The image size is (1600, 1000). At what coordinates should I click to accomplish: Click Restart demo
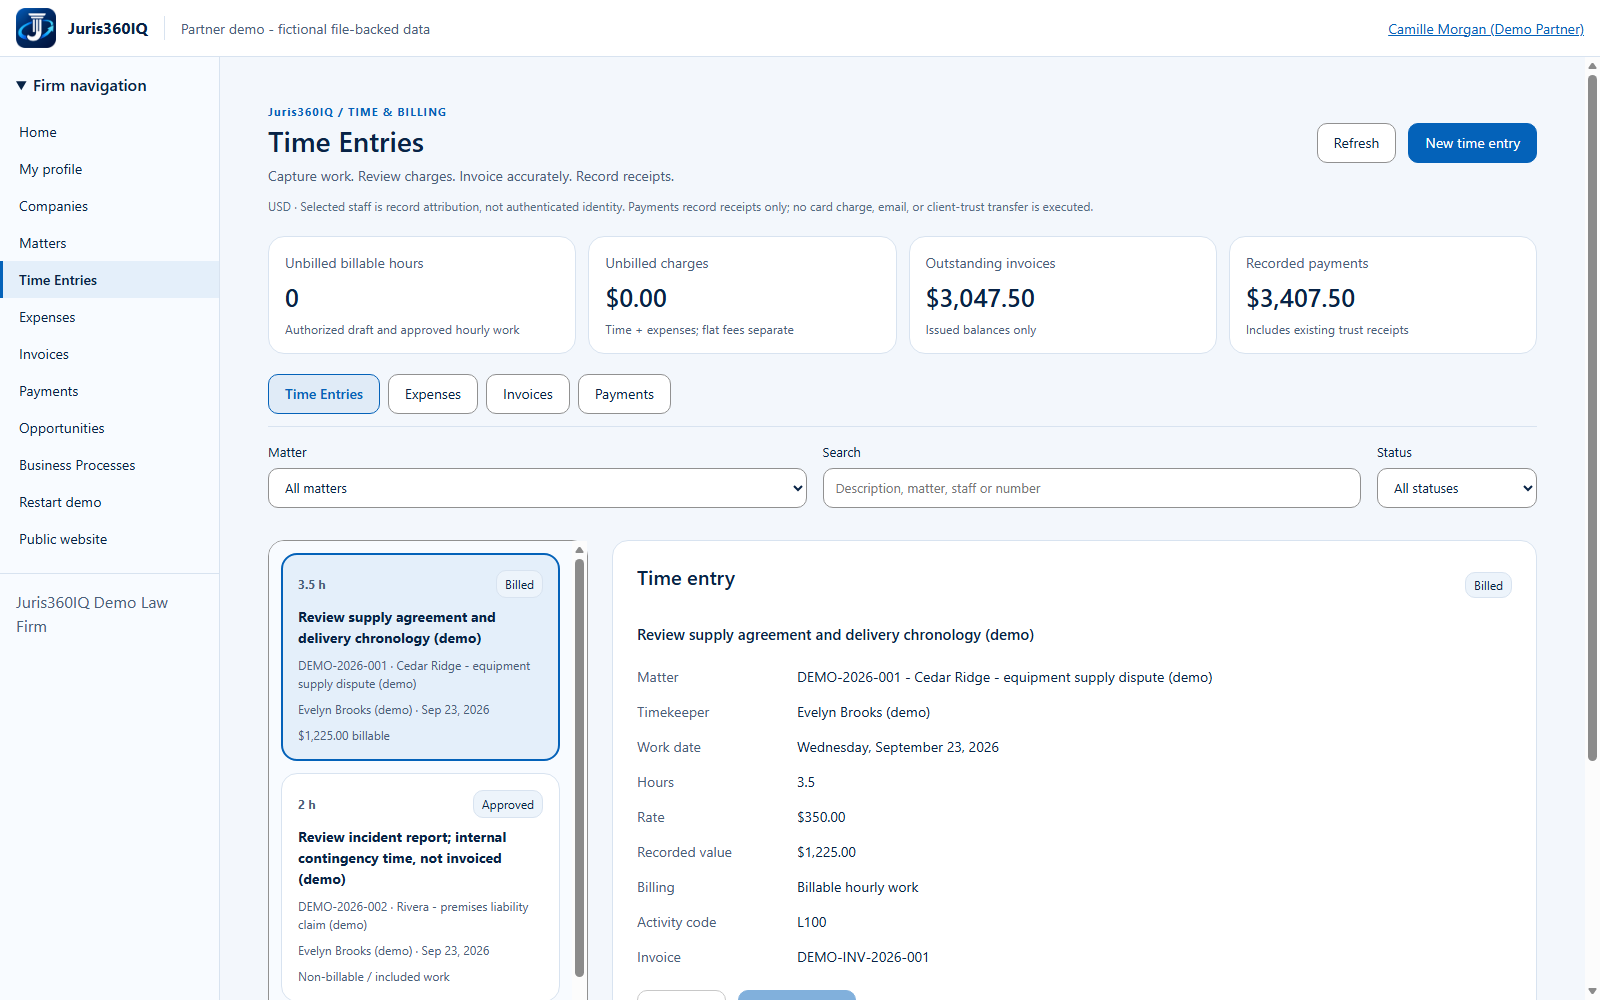point(109,502)
